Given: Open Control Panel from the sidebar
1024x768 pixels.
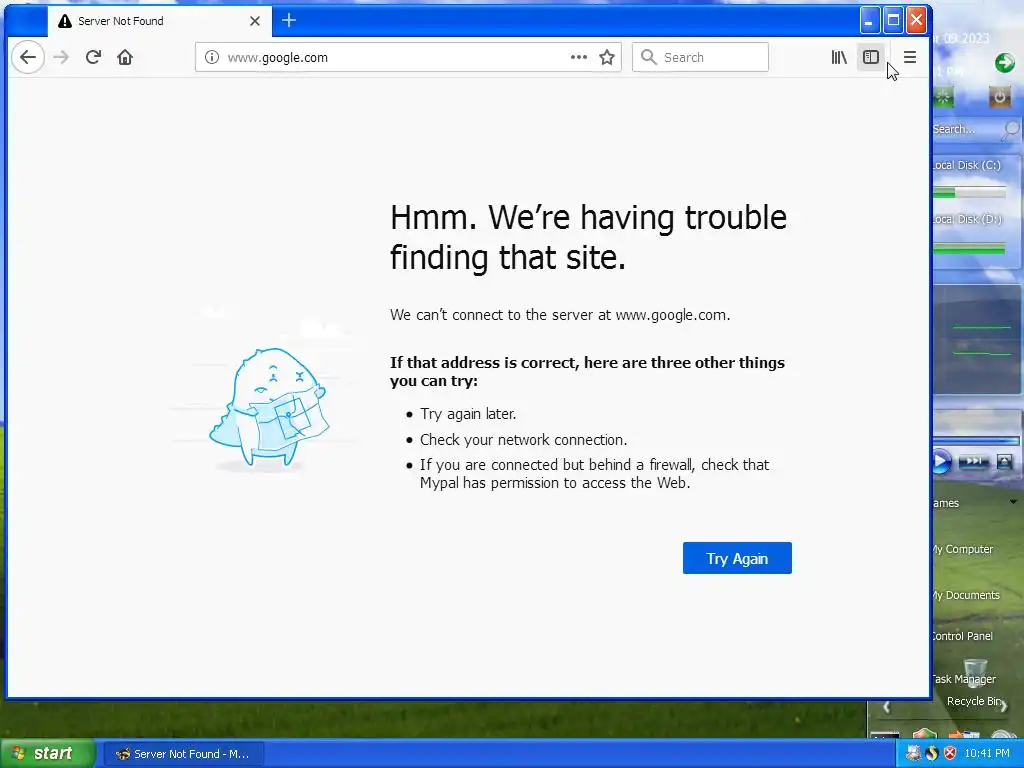Looking at the screenshot, I should click(x=963, y=636).
